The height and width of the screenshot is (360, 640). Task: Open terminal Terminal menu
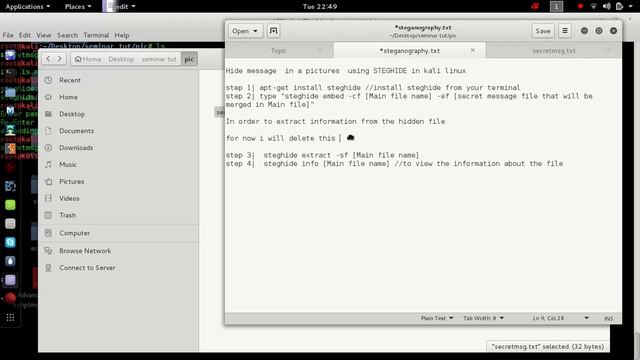[96, 35]
